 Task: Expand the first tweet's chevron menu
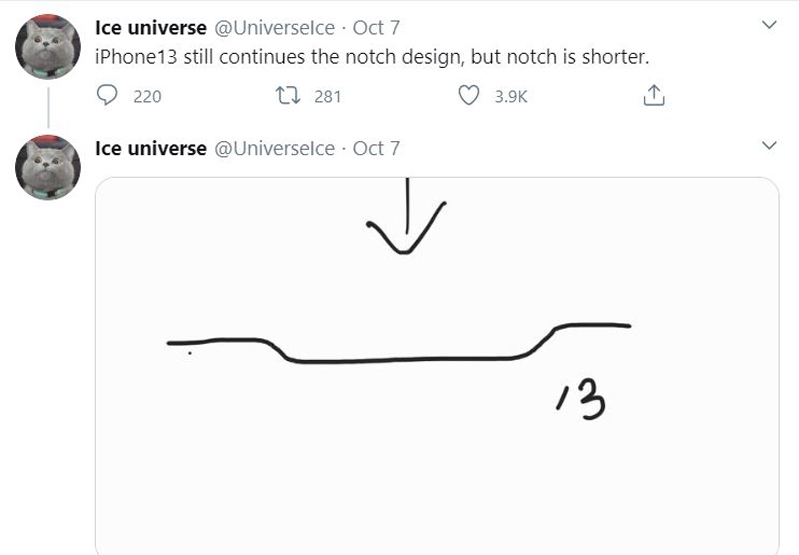click(769, 25)
